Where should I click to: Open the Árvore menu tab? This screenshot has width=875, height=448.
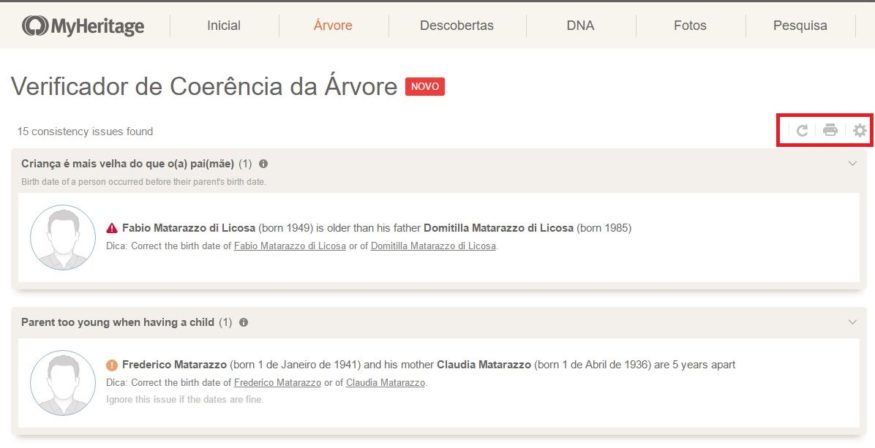(333, 26)
